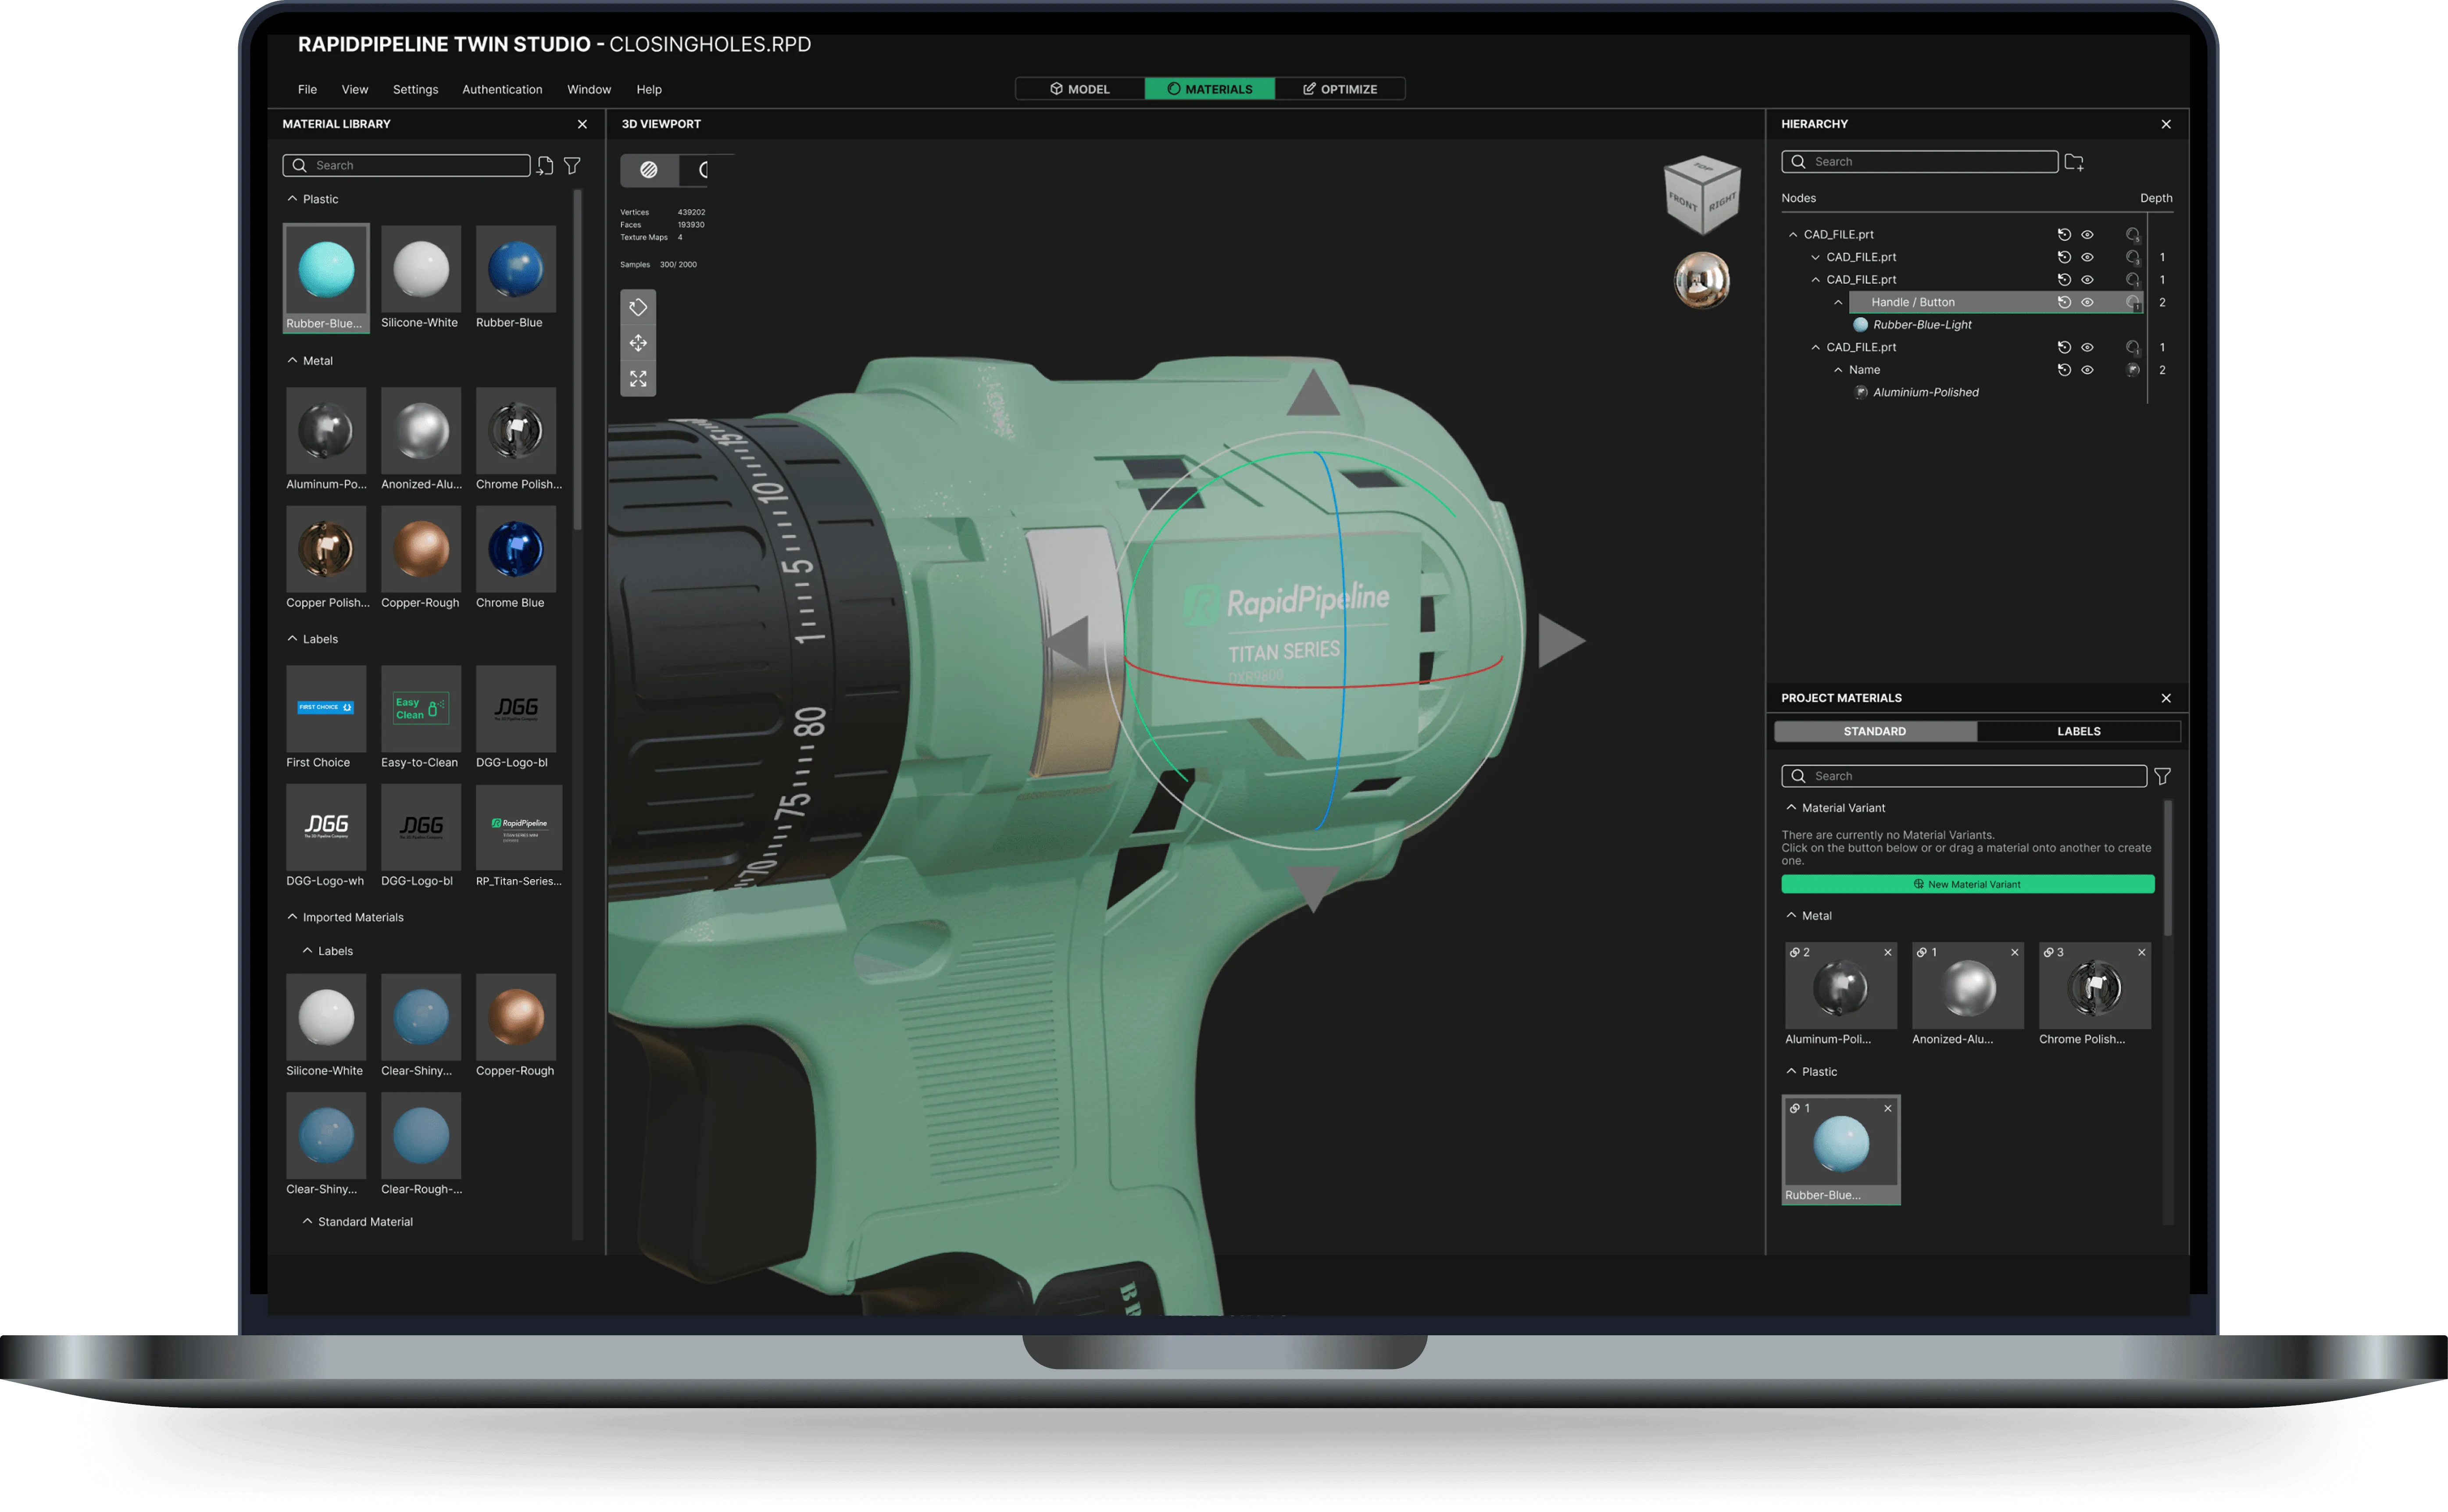Screen dimensions: 2448x1512
Task: Select STANDARD tab in Project Materials
Action: [x=1875, y=731]
